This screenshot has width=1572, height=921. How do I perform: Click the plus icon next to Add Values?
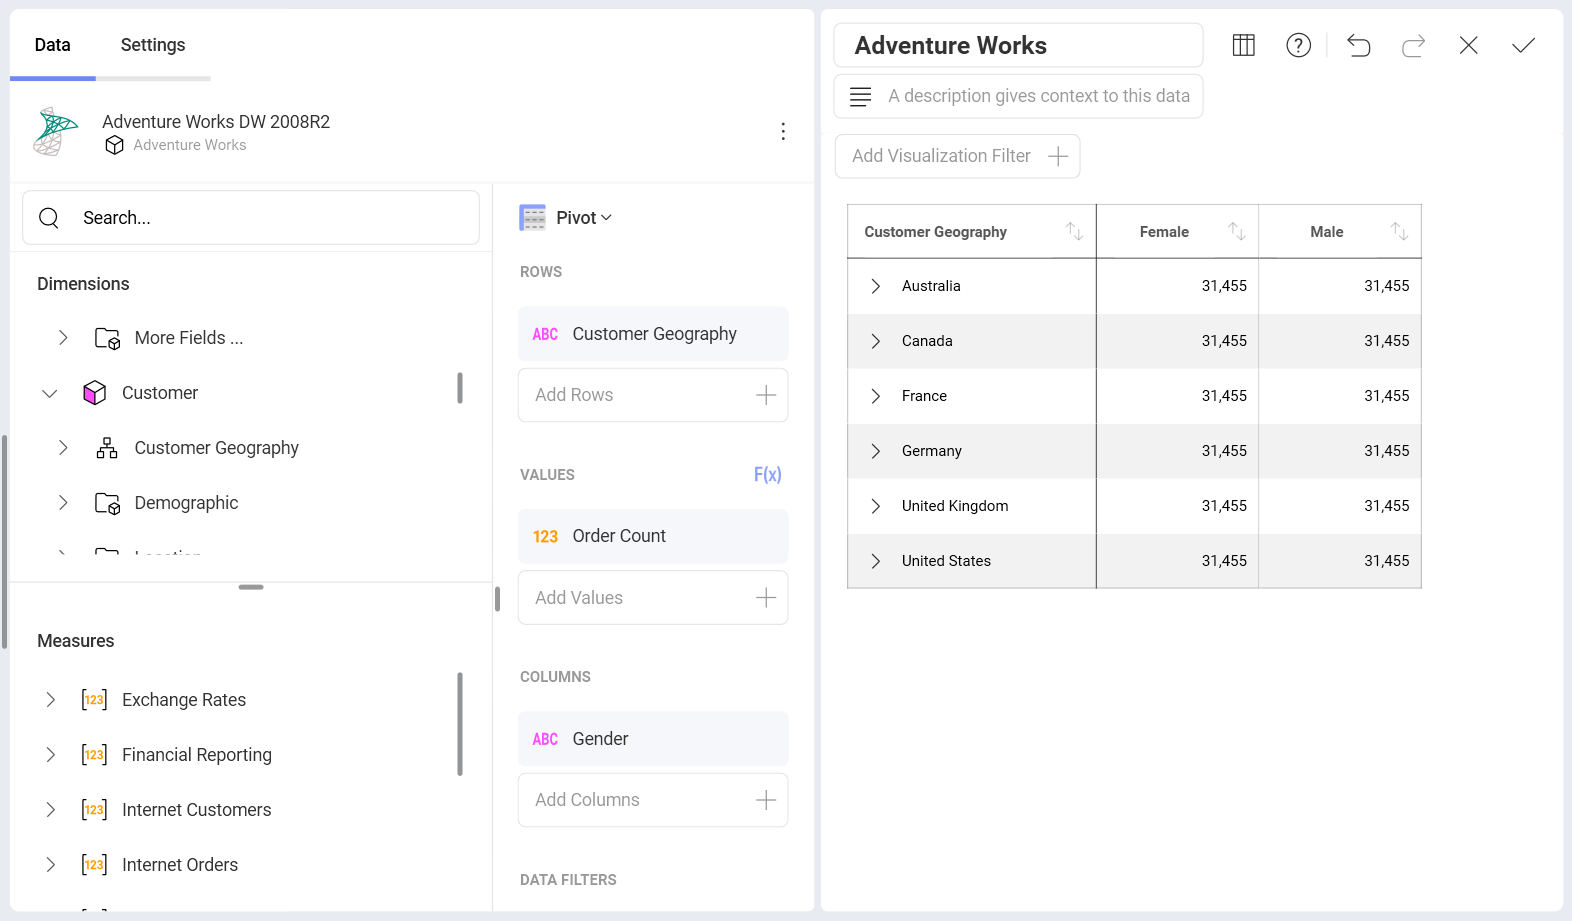[x=766, y=598]
